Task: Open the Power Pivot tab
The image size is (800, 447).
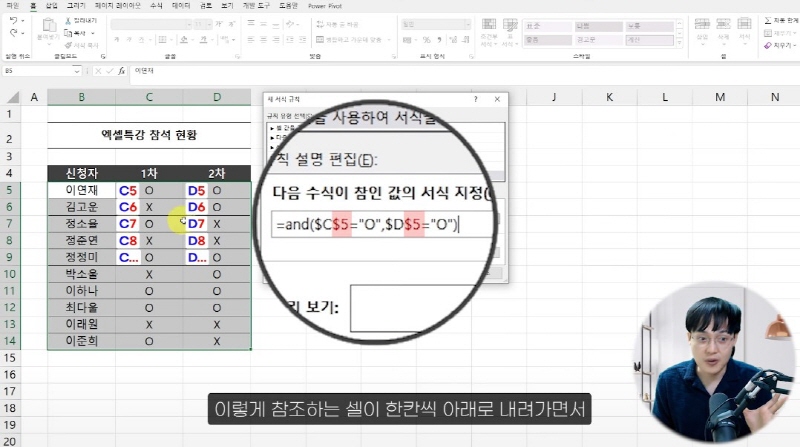Action: [x=325, y=6]
